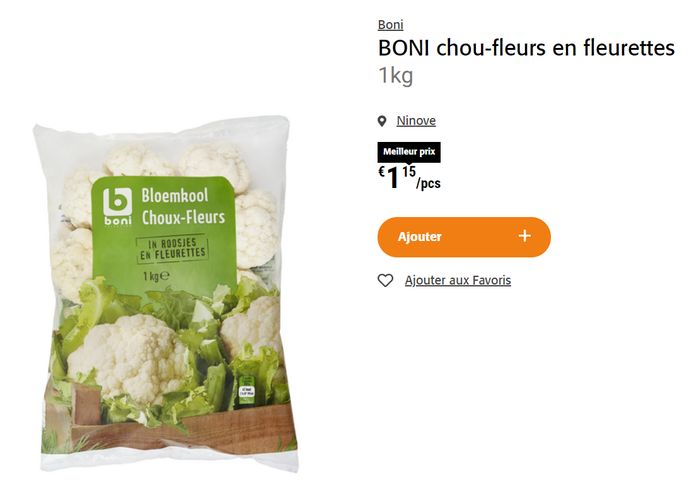694x494 pixels.
Task: Click the small green label near bag bottom
Action: (247, 390)
